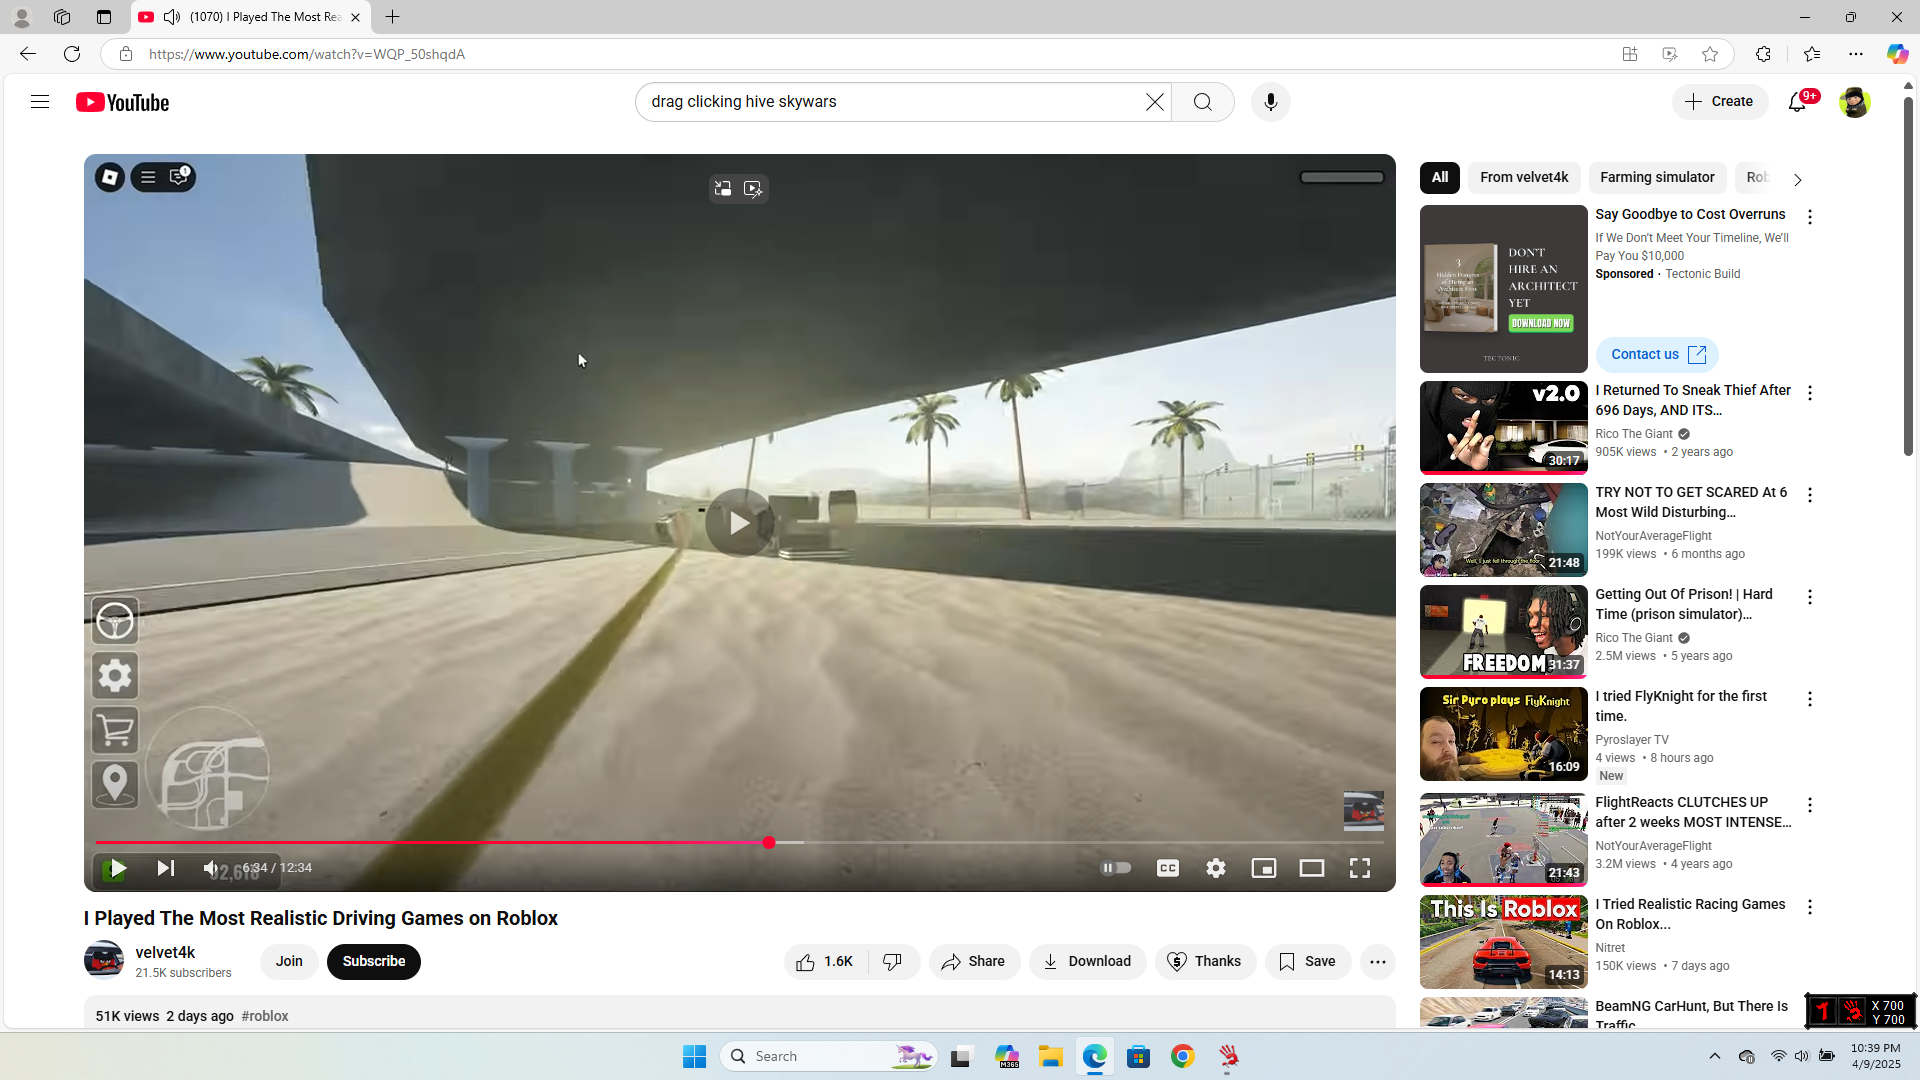Image resolution: width=1920 pixels, height=1080 pixels.
Task: Open the #roblox hashtag link
Action: [x=265, y=1016]
